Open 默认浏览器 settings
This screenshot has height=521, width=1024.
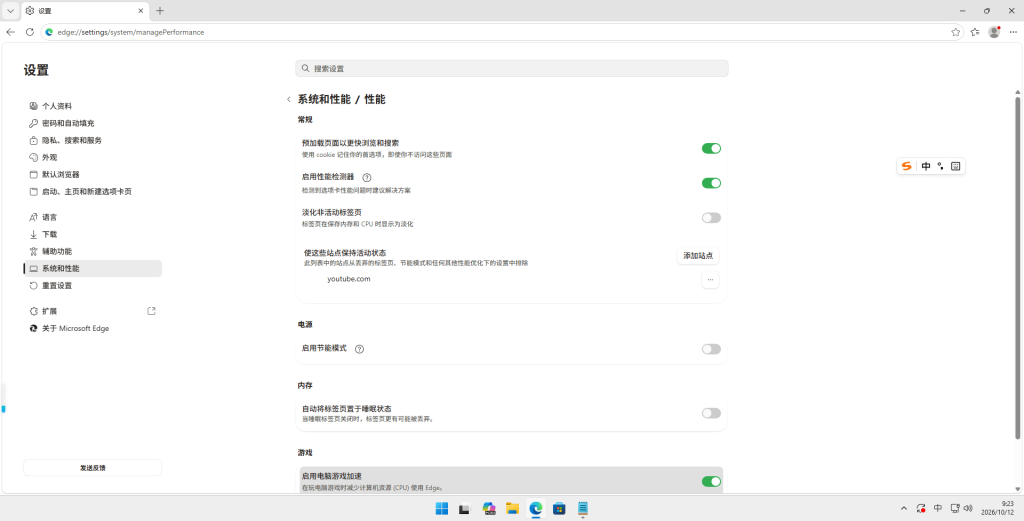(92, 174)
